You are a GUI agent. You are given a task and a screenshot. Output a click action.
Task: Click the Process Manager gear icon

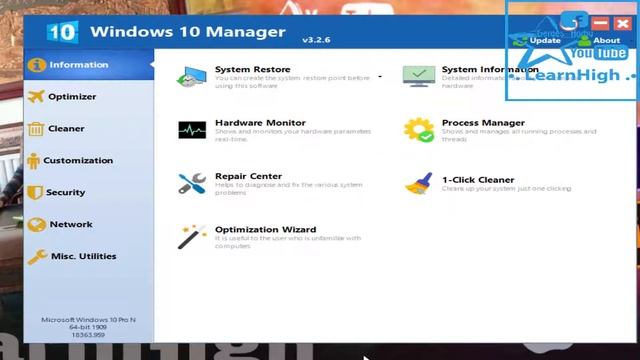[419, 130]
